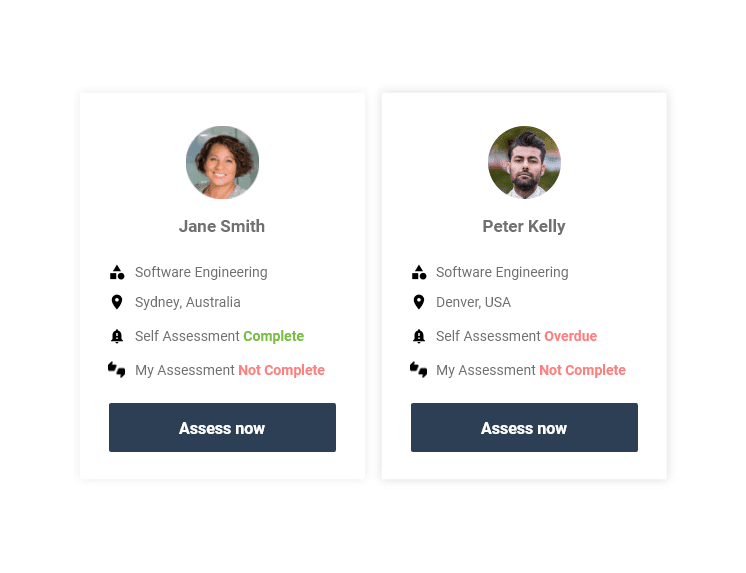
Task: Click the green Complete status on Jane's card
Action: [x=273, y=336]
